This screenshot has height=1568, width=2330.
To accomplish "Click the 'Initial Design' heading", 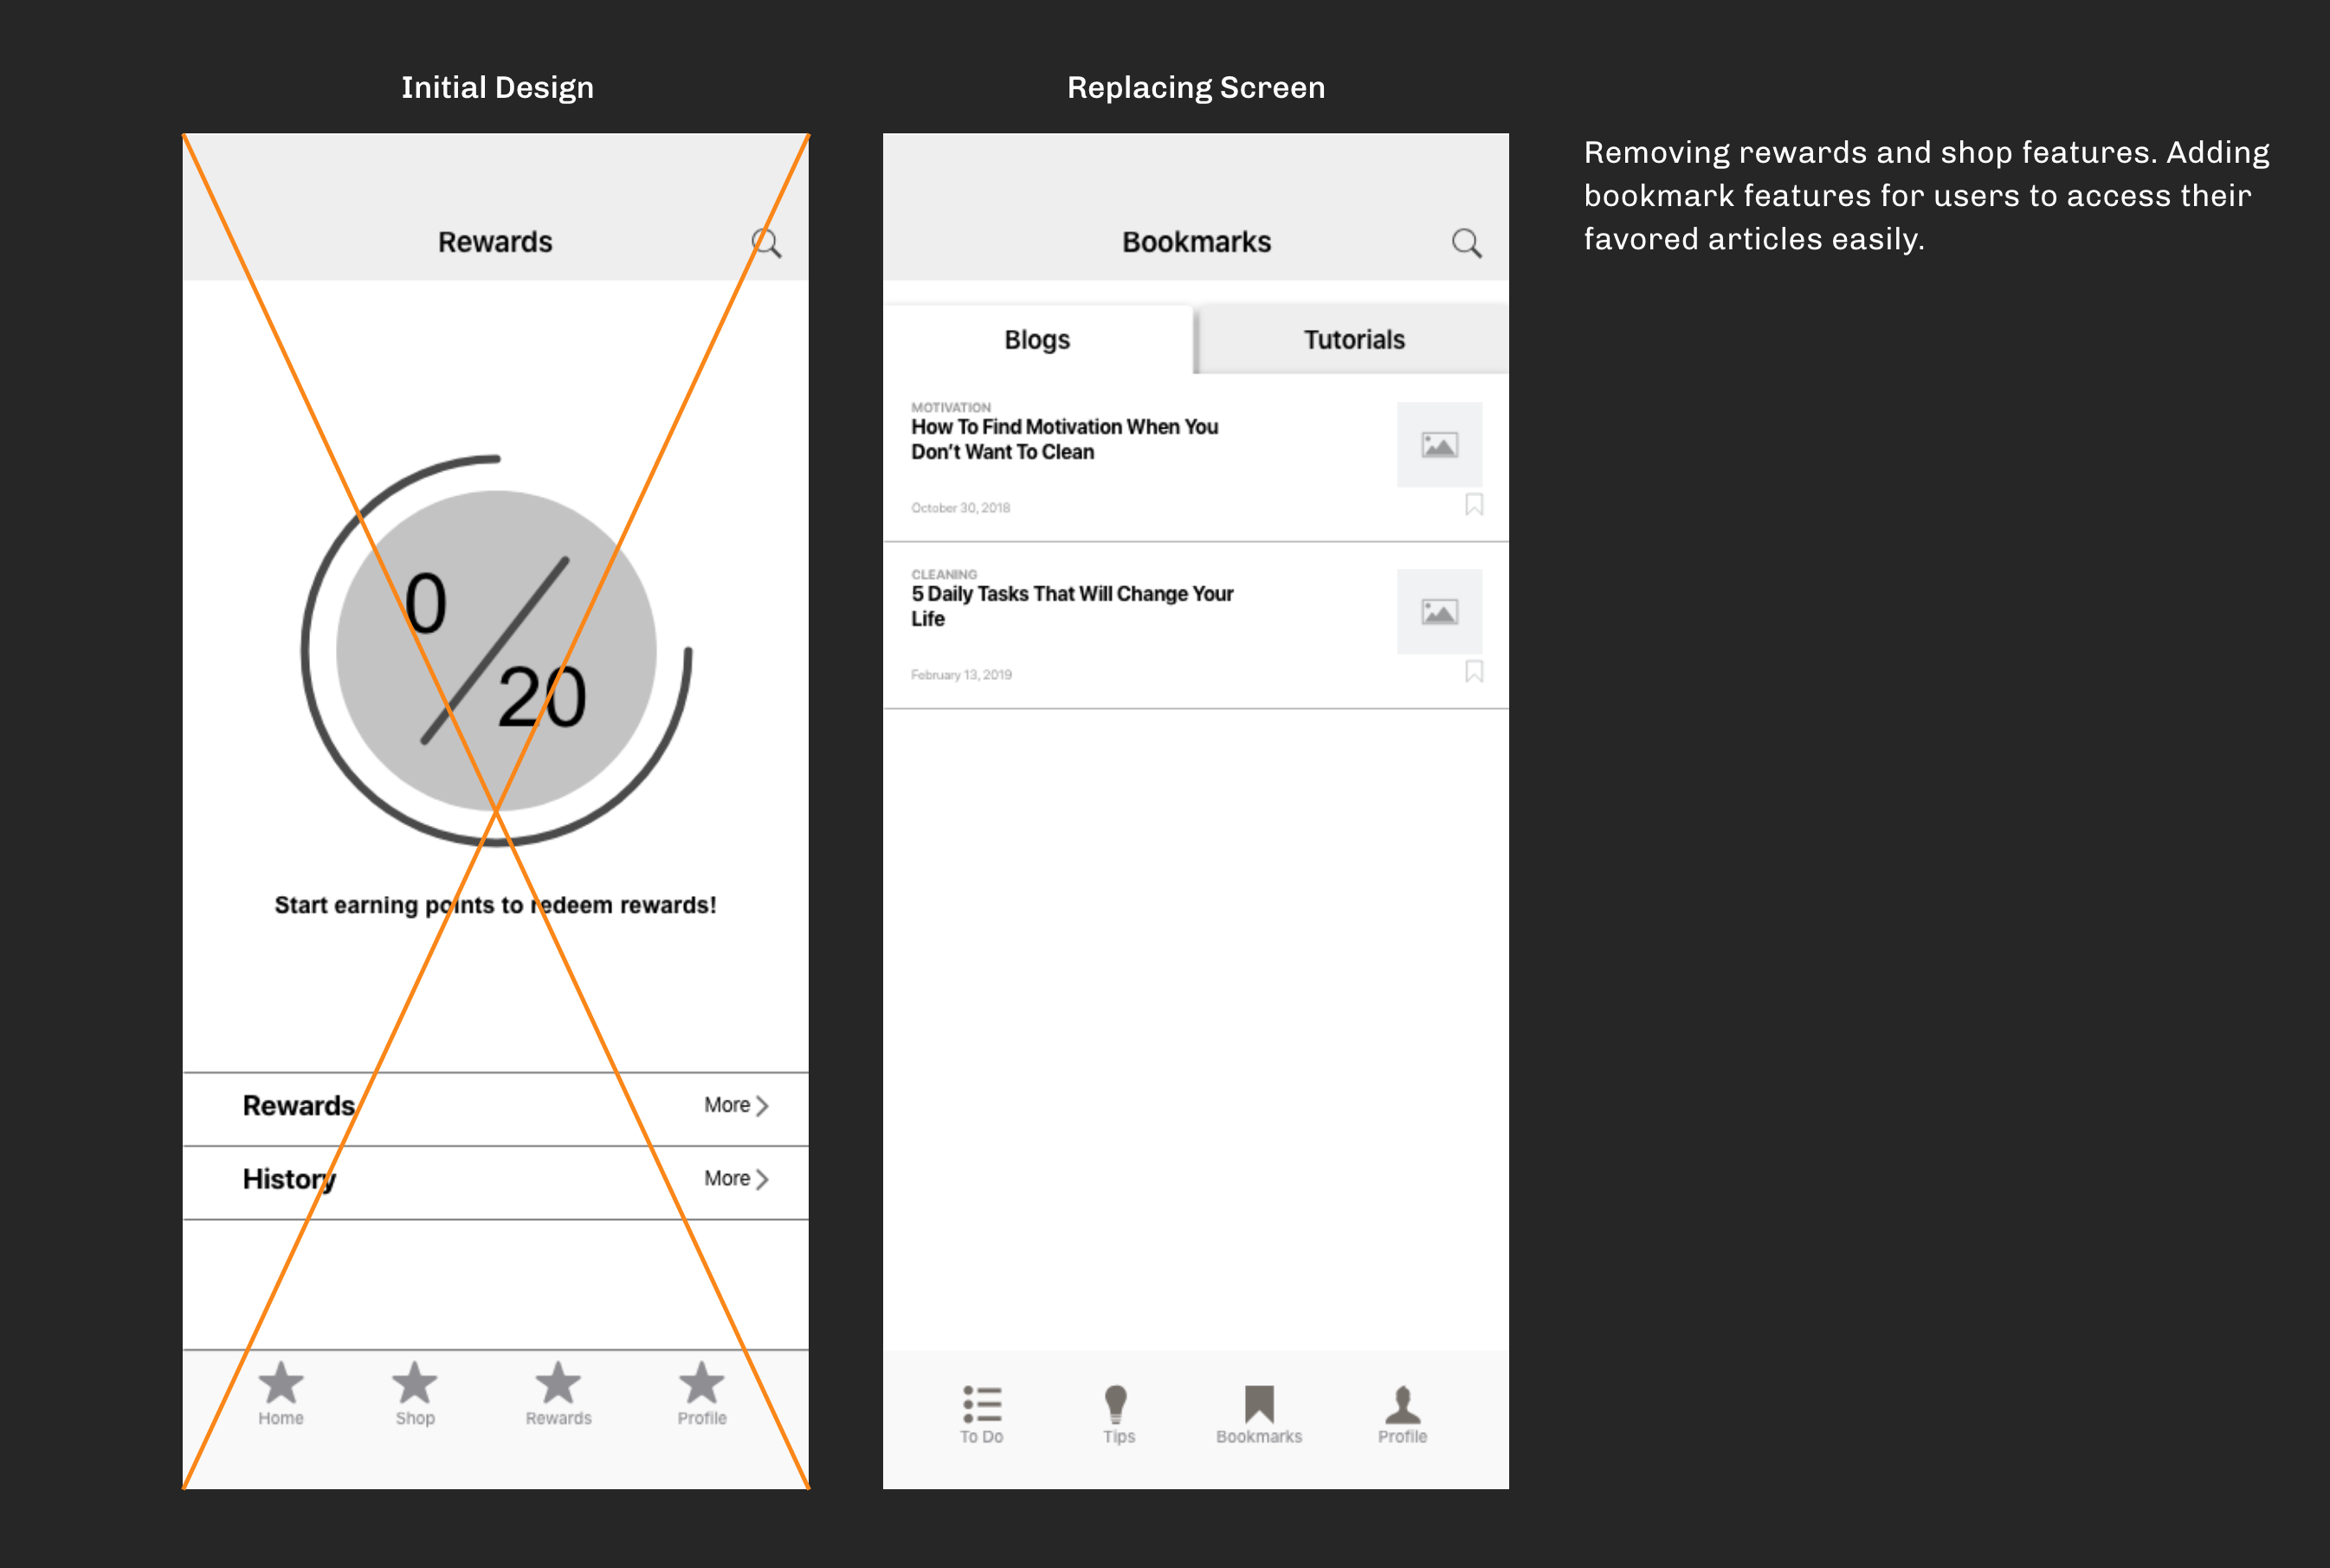I will [x=497, y=87].
